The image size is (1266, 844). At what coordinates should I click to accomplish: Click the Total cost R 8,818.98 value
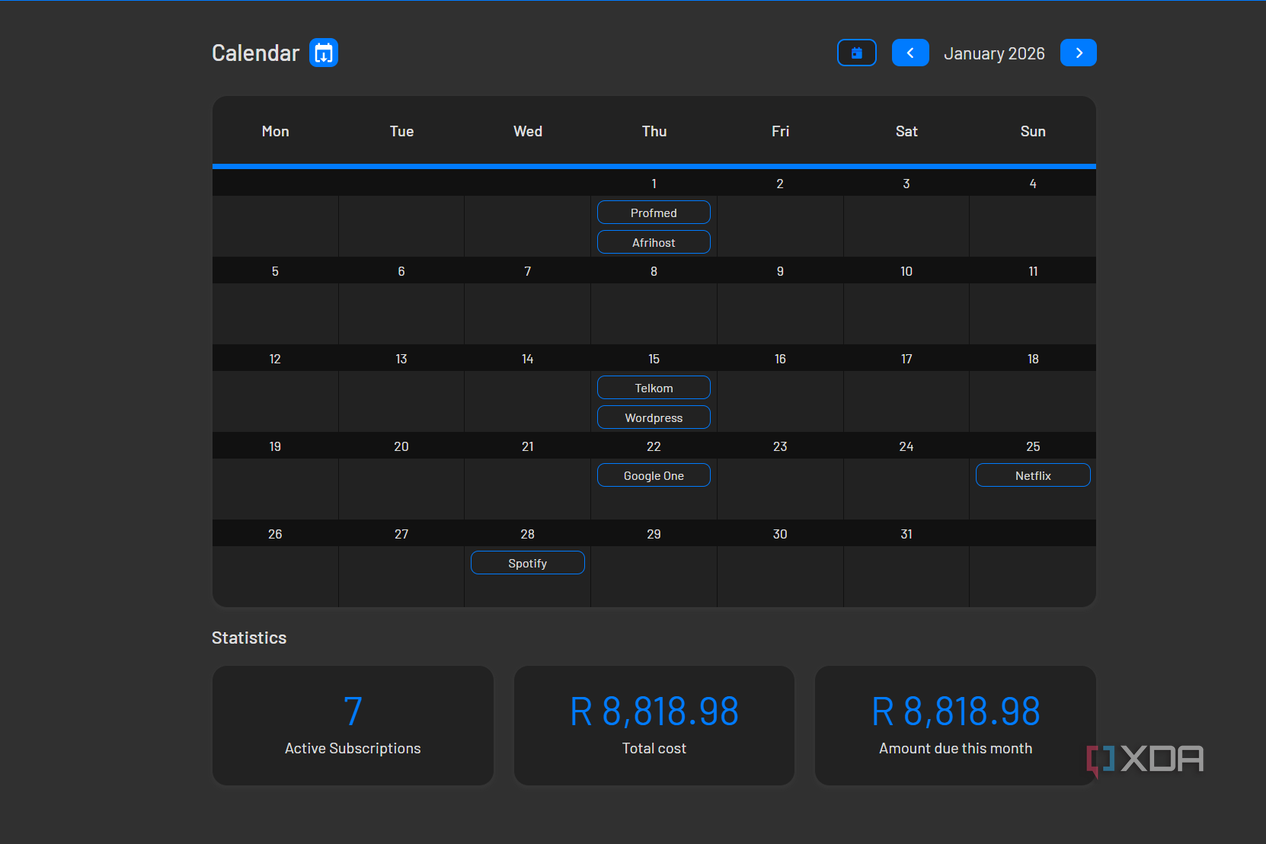point(654,712)
